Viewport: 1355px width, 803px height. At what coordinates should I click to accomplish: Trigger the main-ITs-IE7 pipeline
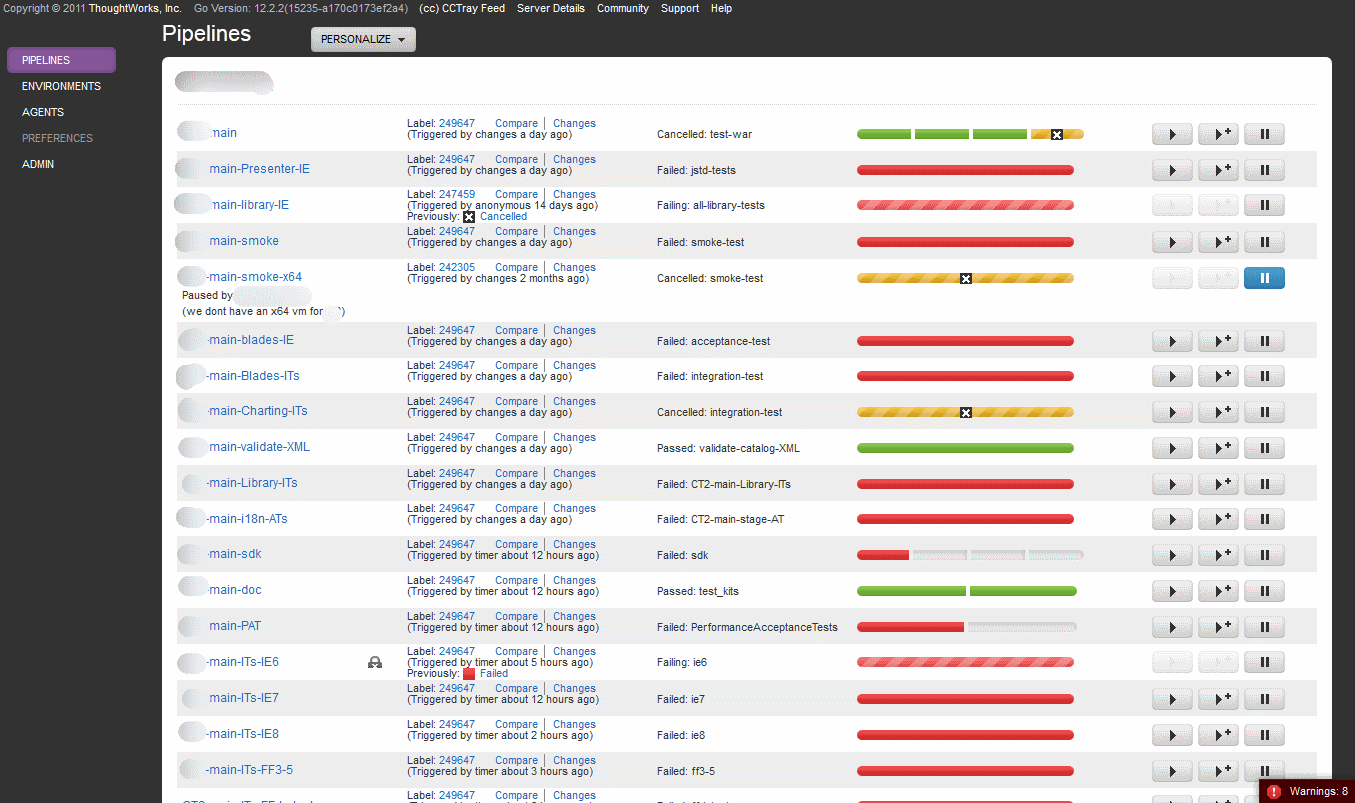(1171, 698)
